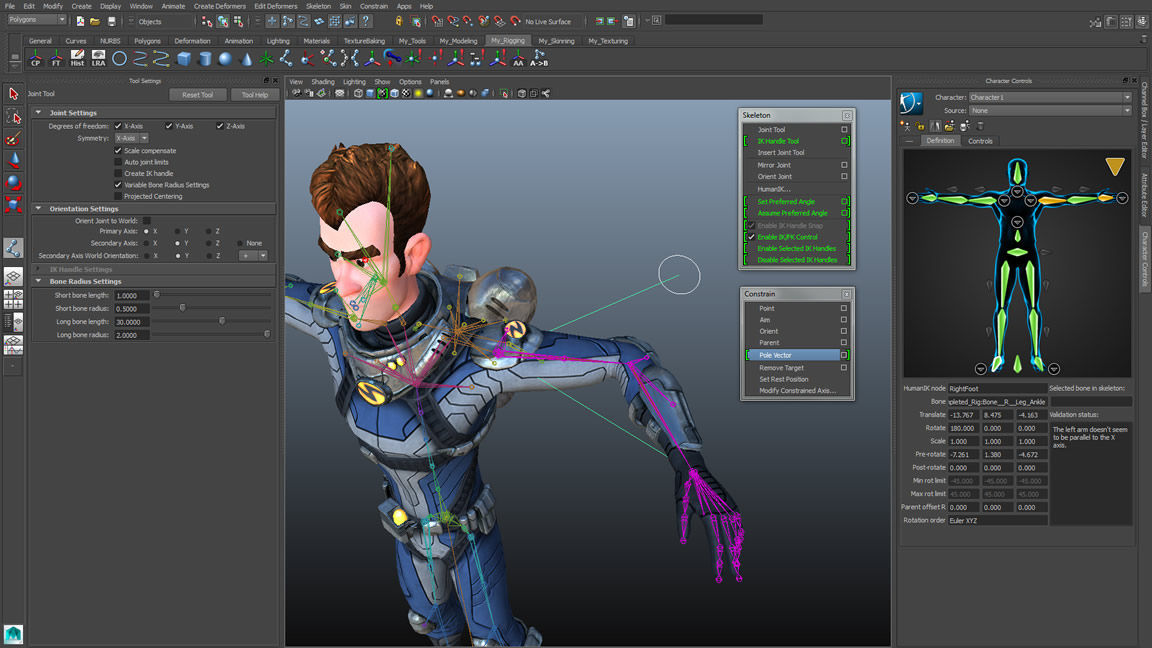Image resolution: width=1152 pixels, height=648 pixels.
Task: Create a polygon cylinder from shelf
Action: point(206,58)
